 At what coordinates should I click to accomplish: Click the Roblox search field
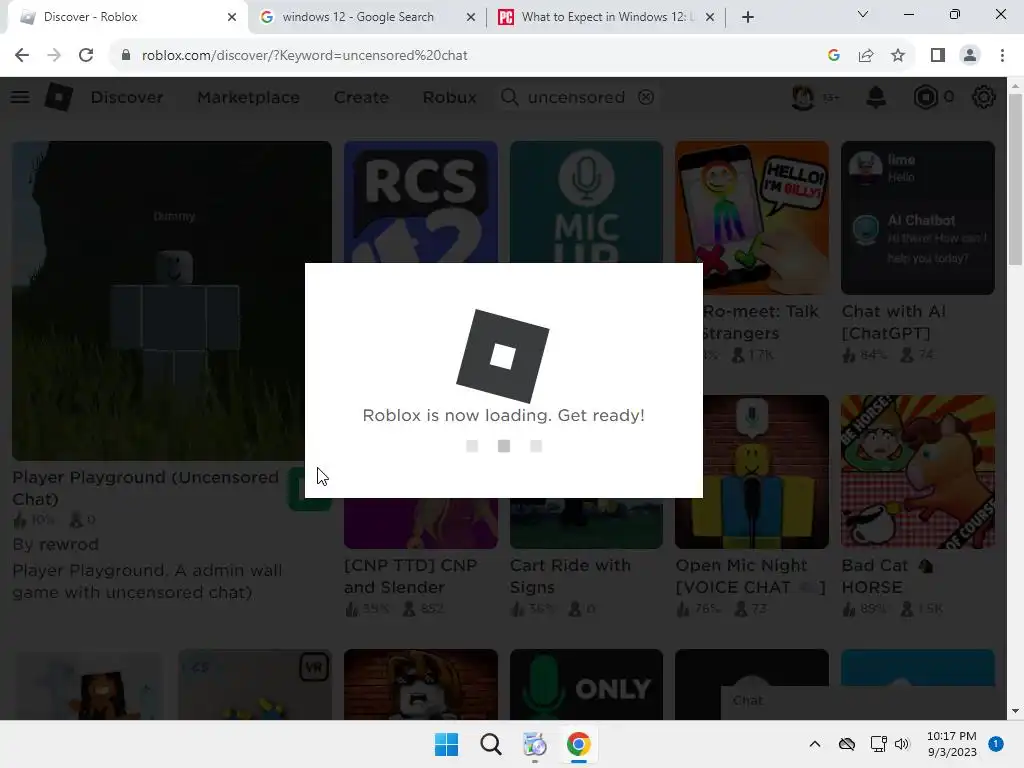click(x=576, y=97)
